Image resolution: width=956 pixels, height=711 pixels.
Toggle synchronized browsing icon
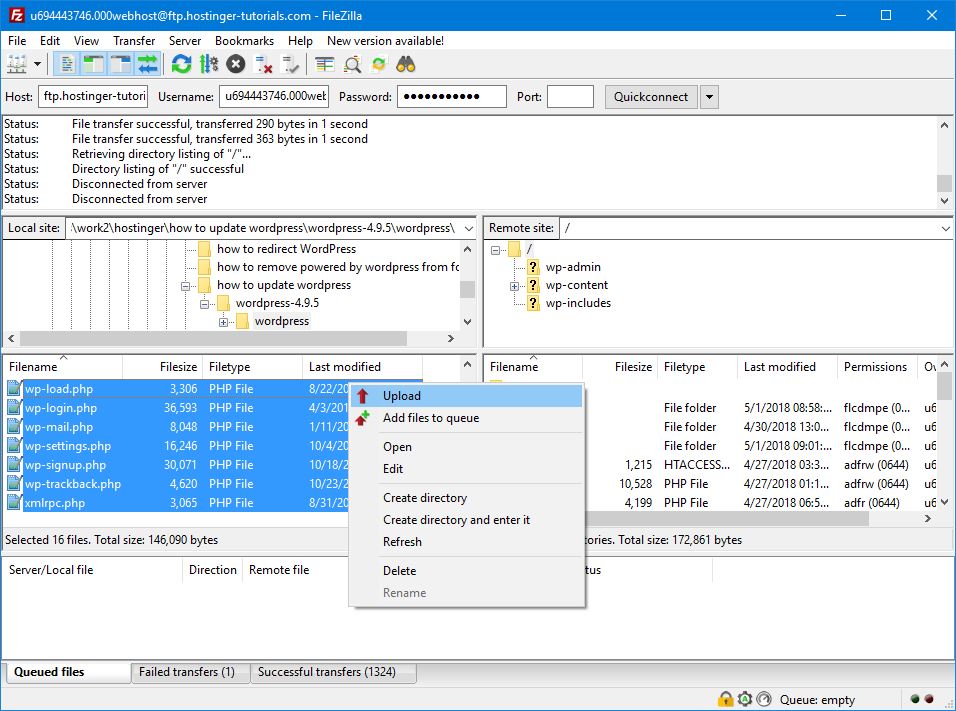coord(379,64)
